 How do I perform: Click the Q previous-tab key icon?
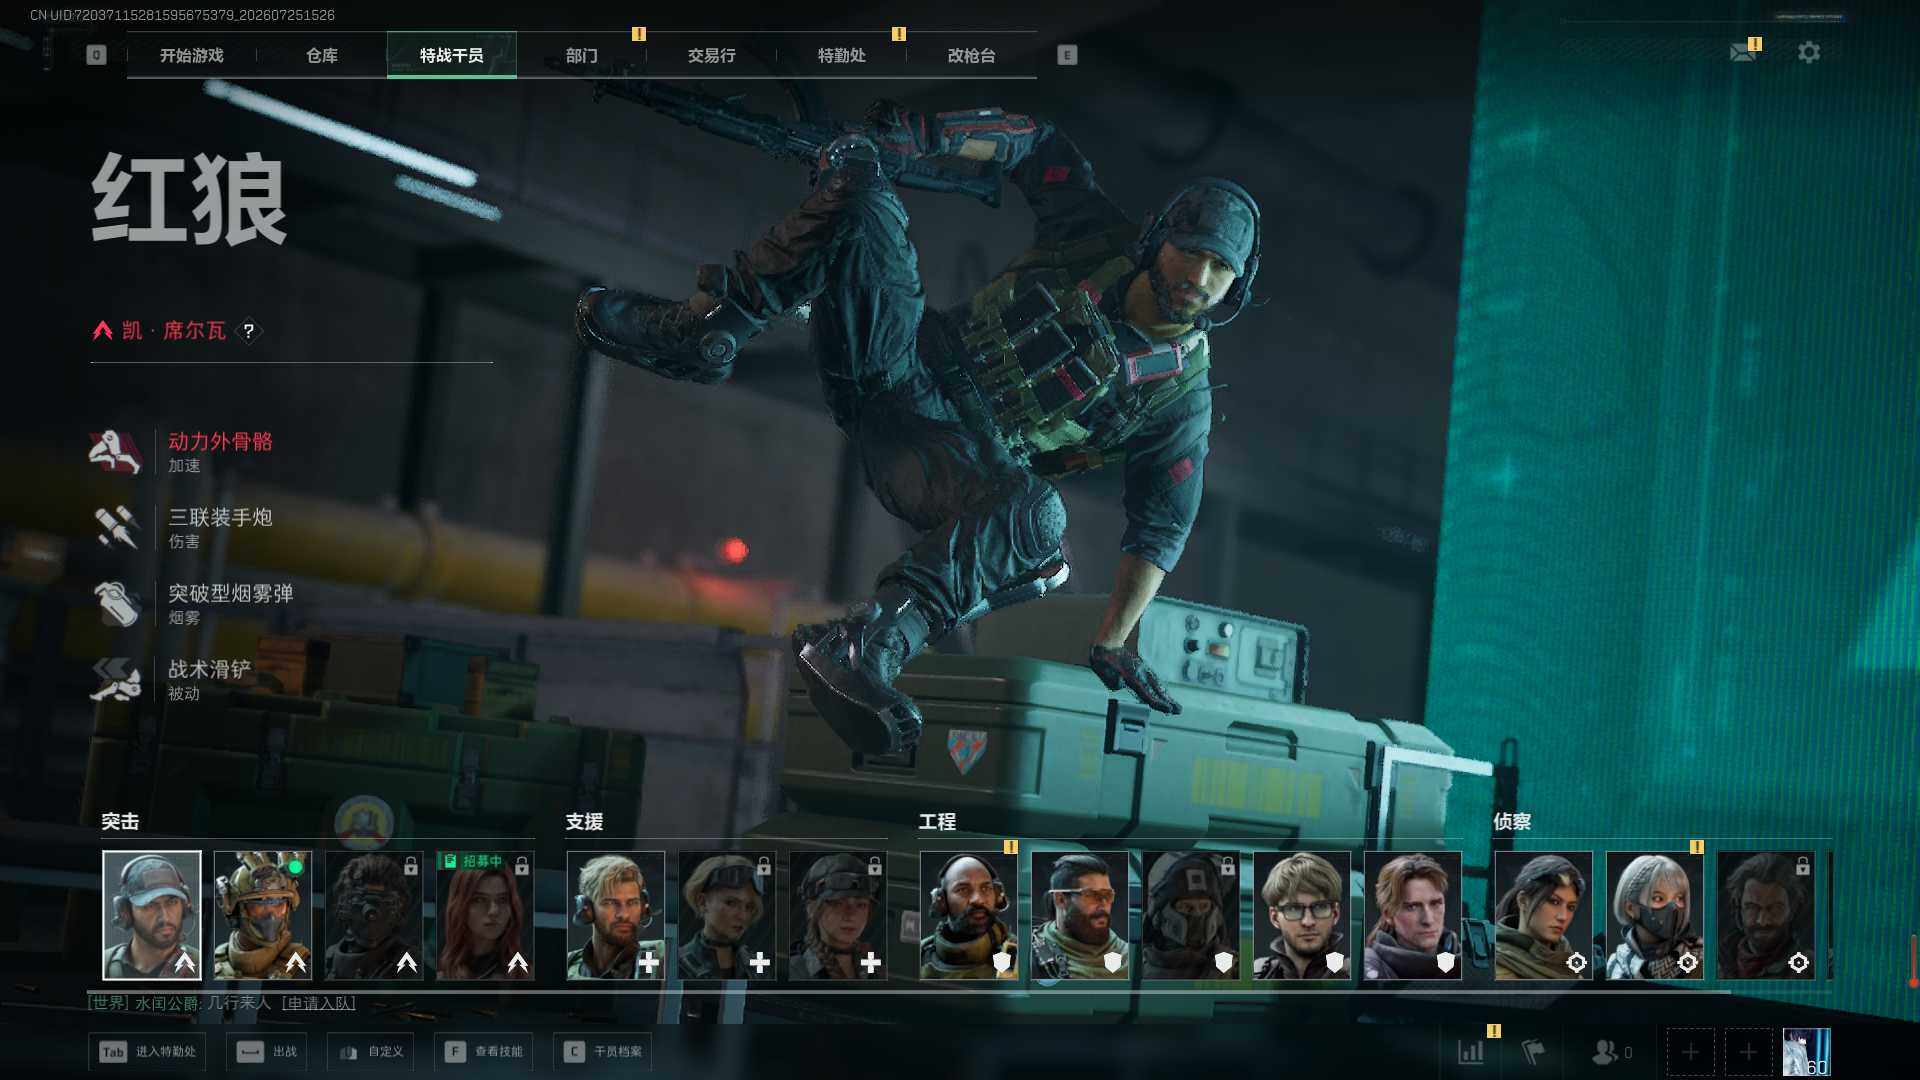pos(96,55)
